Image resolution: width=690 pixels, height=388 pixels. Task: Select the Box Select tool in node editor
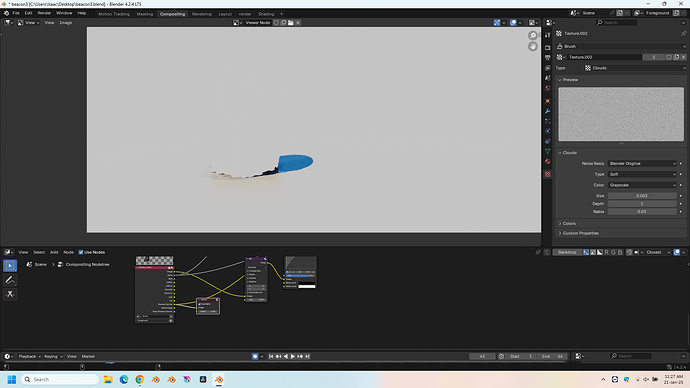tap(10, 265)
